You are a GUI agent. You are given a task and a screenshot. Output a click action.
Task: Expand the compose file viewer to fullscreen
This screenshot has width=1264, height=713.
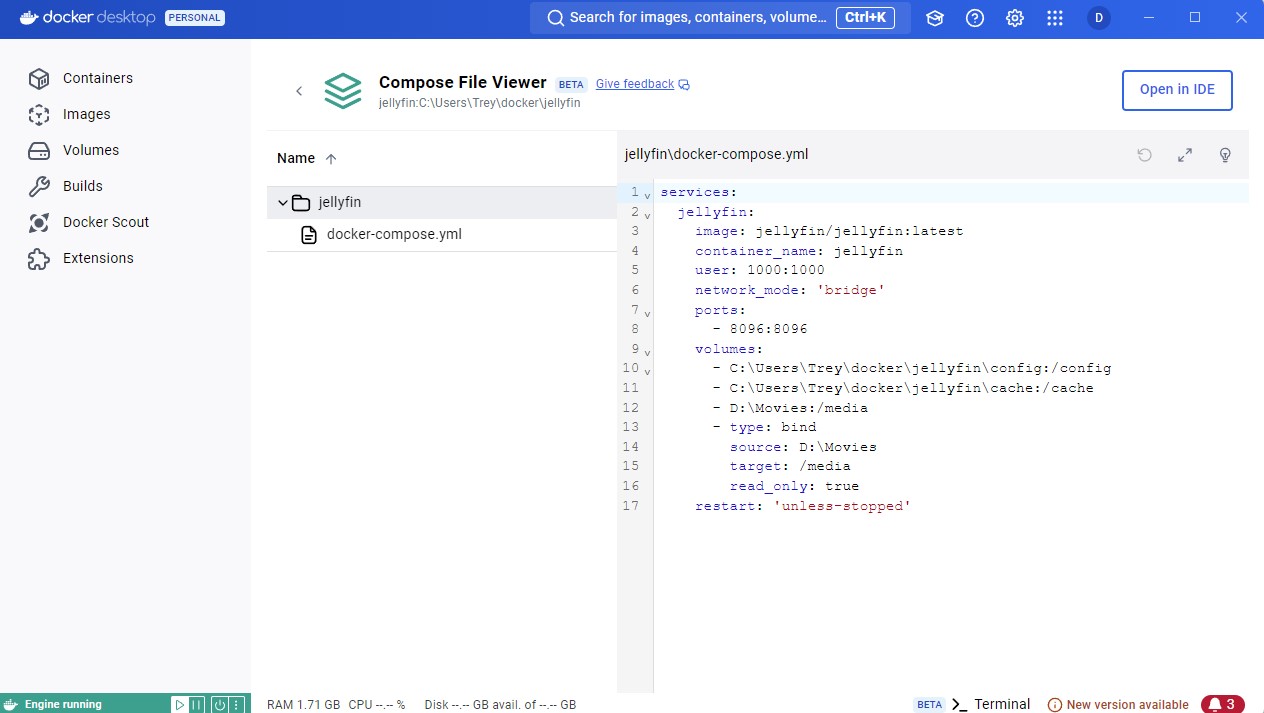coord(1185,155)
